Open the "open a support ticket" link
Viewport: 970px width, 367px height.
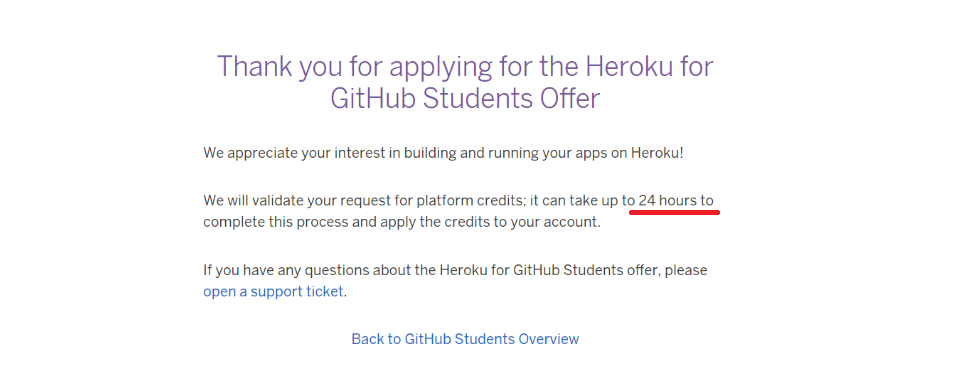[x=273, y=291]
